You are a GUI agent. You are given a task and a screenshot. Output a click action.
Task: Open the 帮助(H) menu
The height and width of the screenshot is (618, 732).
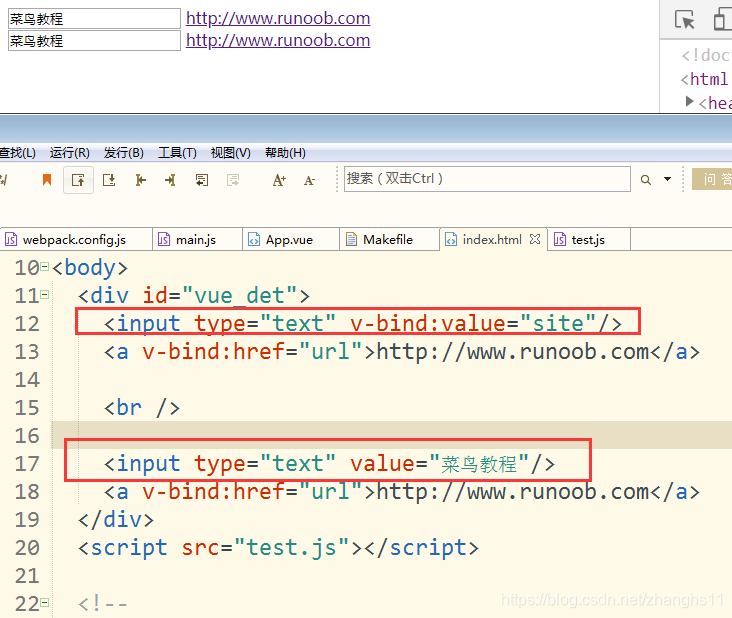[x=285, y=153]
